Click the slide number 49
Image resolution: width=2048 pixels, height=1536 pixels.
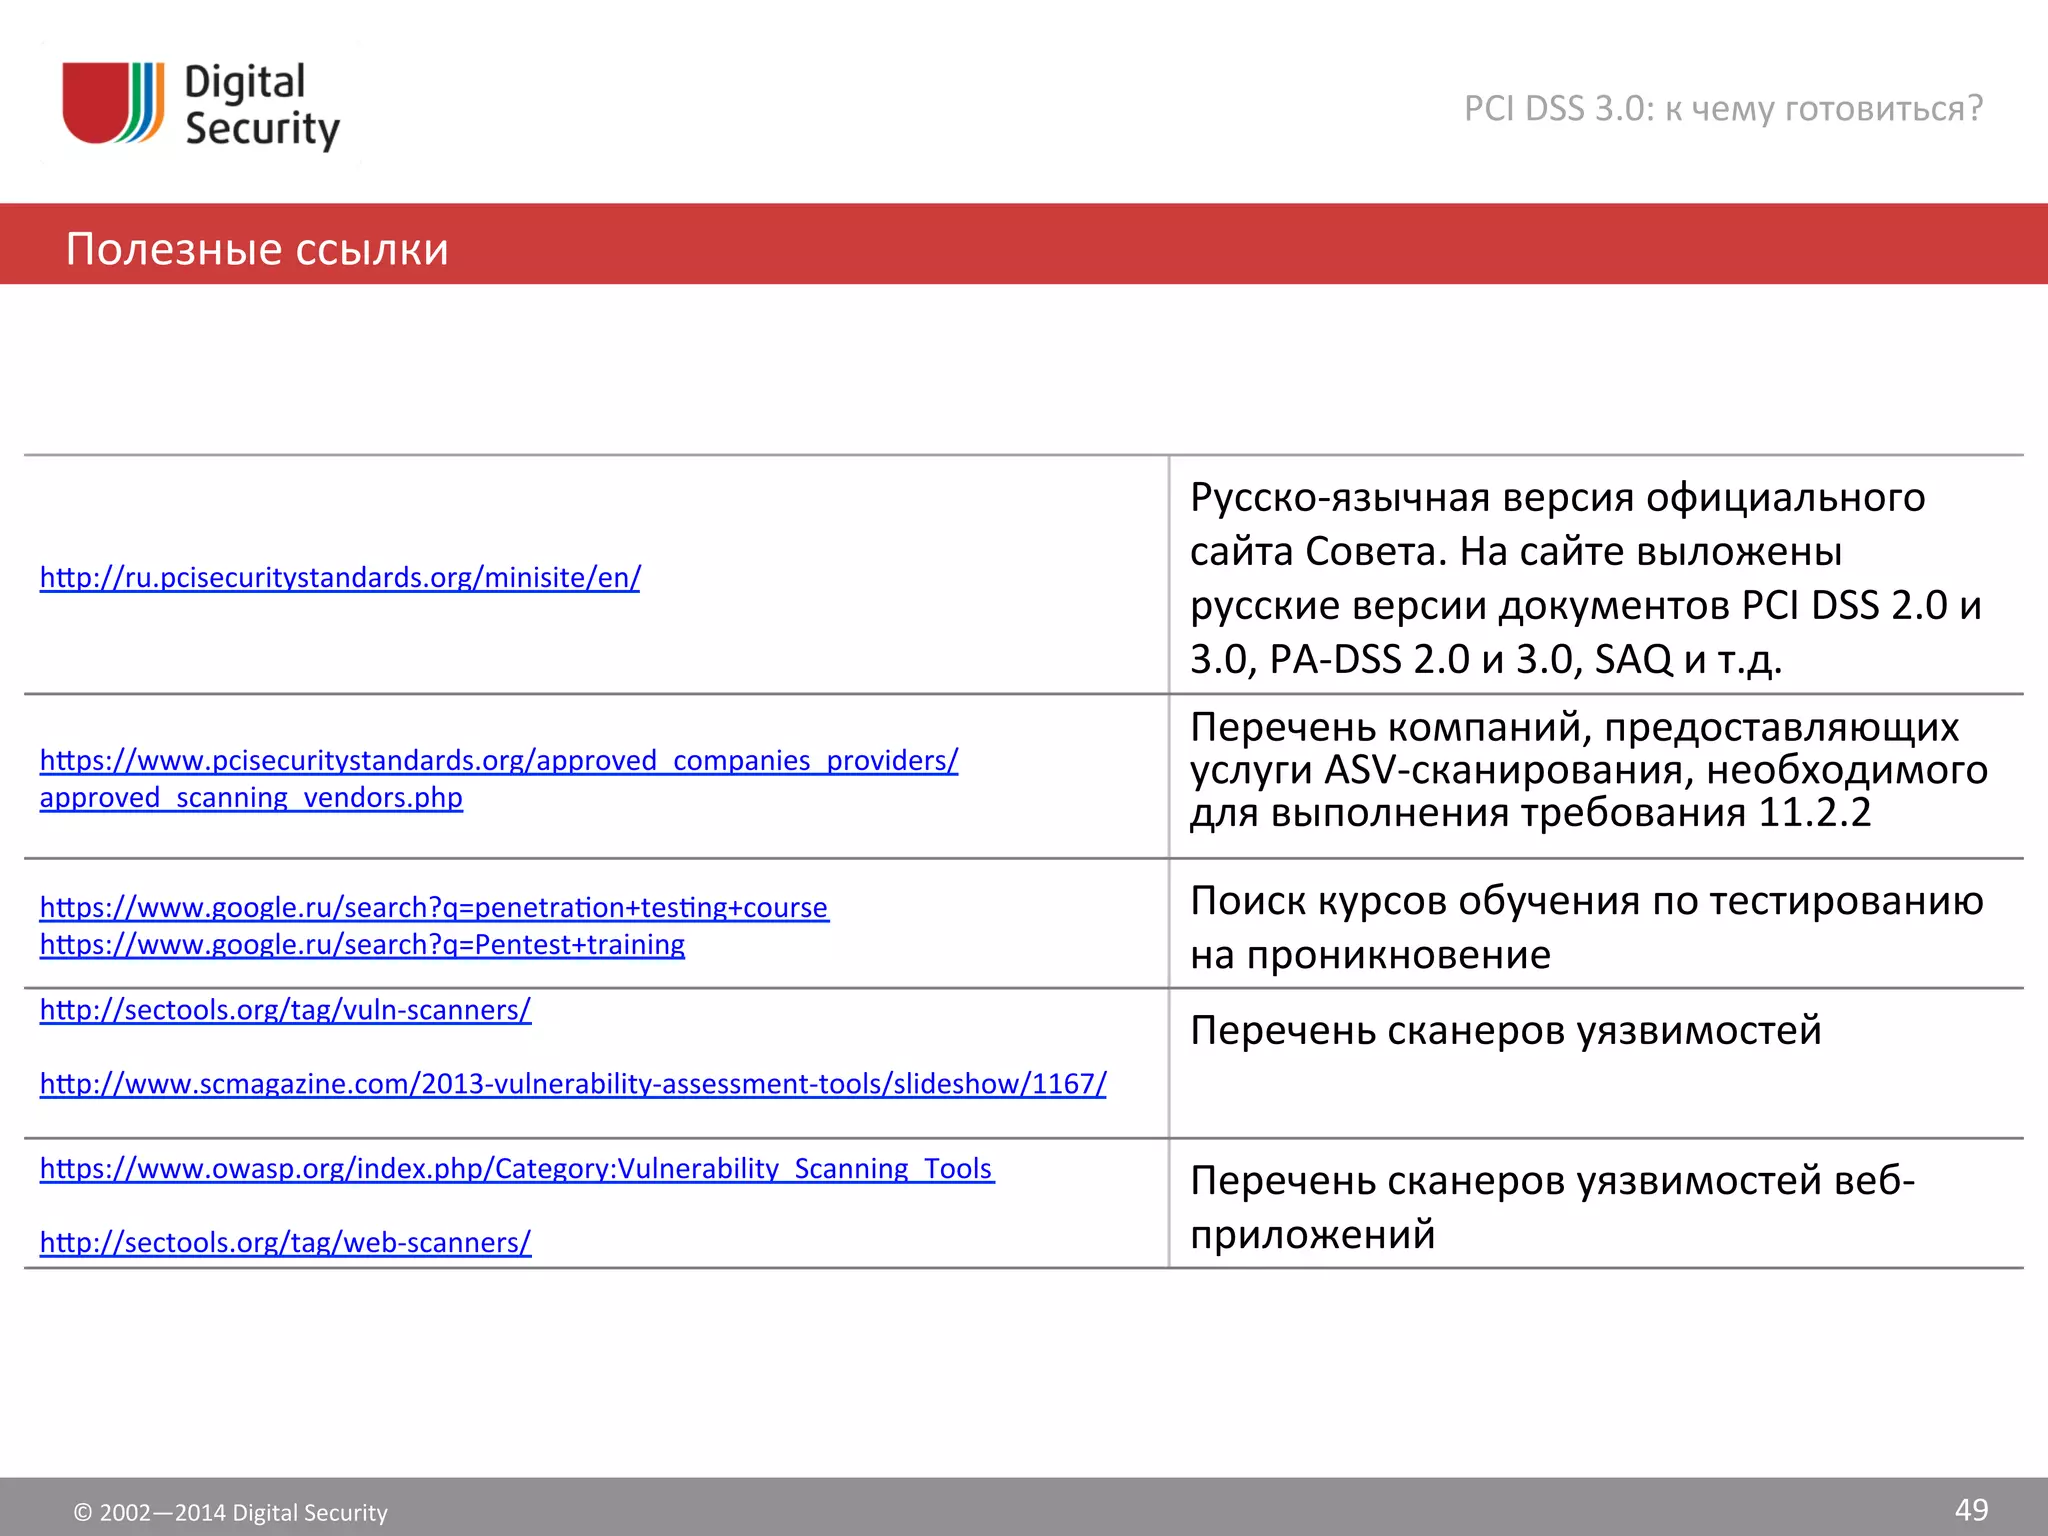pyautogui.click(x=1971, y=1509)
